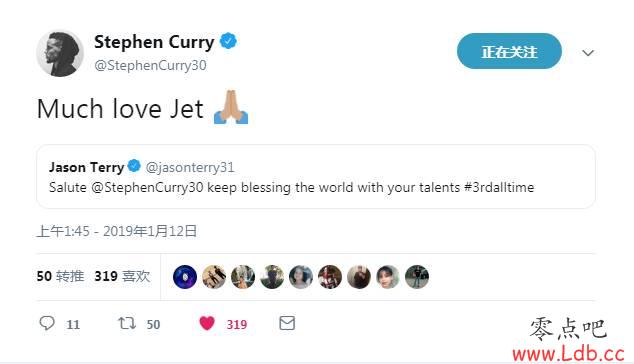Image resolution: width=634 pixels, height=364 pixels.
Task: Toggle the blue following (正在关注) button
Action: pos(509,51)
